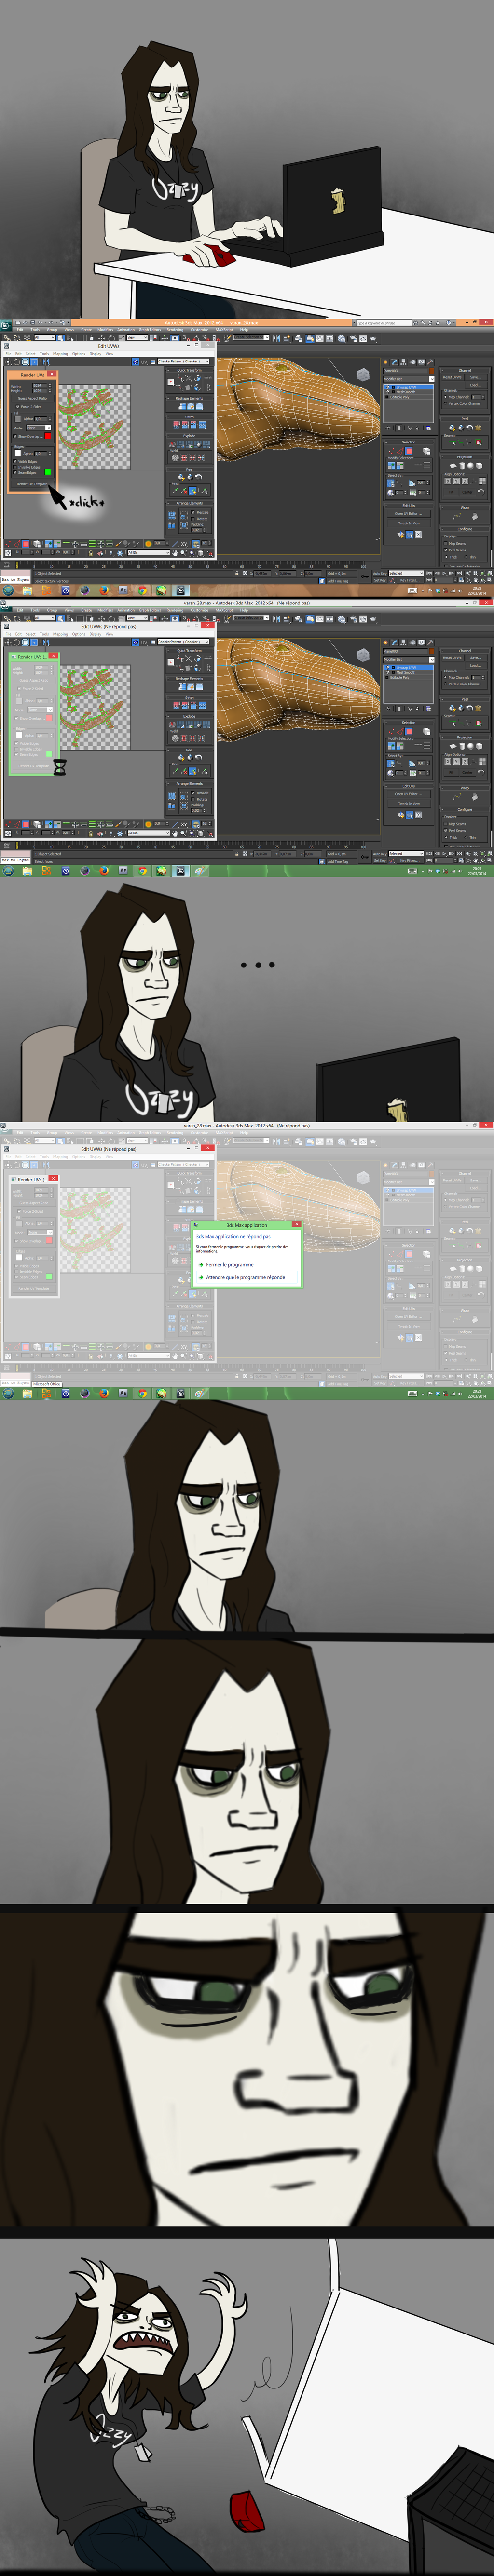The width and height of the screenshot is (494, 2576).
Task: Click File Explorer taskbar icon, first screenshot
Action: point(27,590)
